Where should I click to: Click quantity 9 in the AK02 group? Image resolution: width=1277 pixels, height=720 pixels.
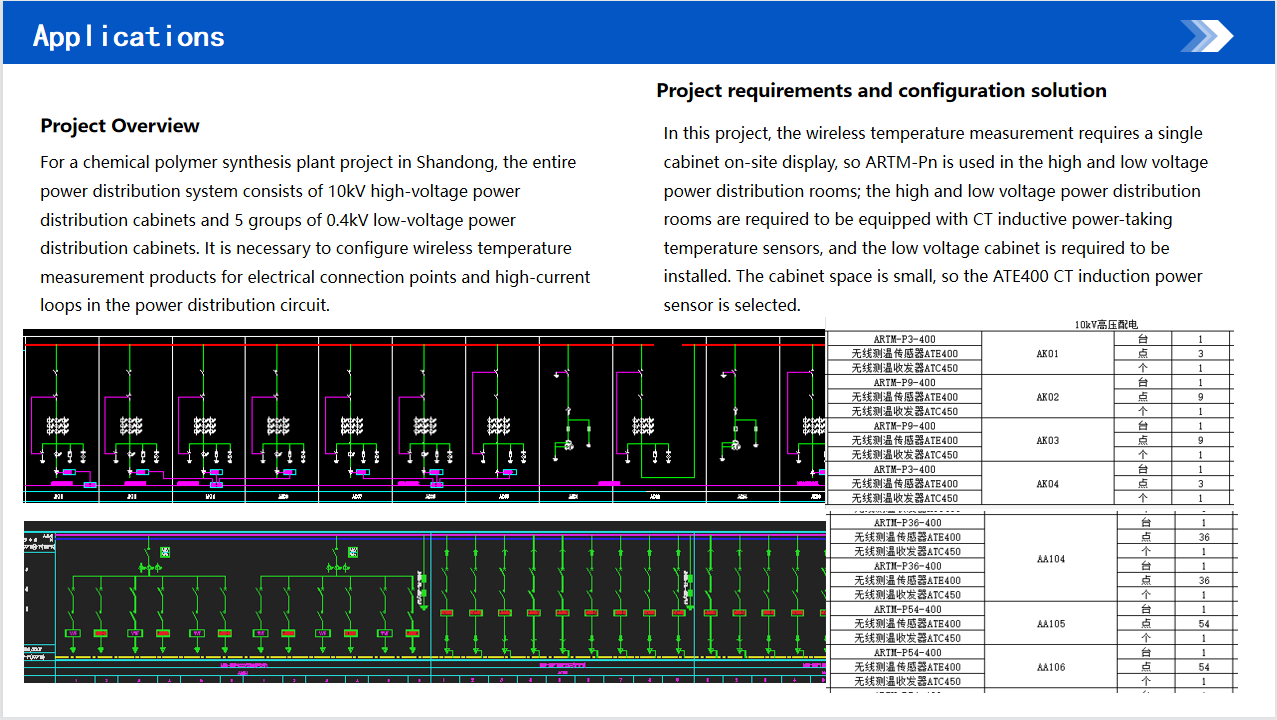pos(1200,397)
